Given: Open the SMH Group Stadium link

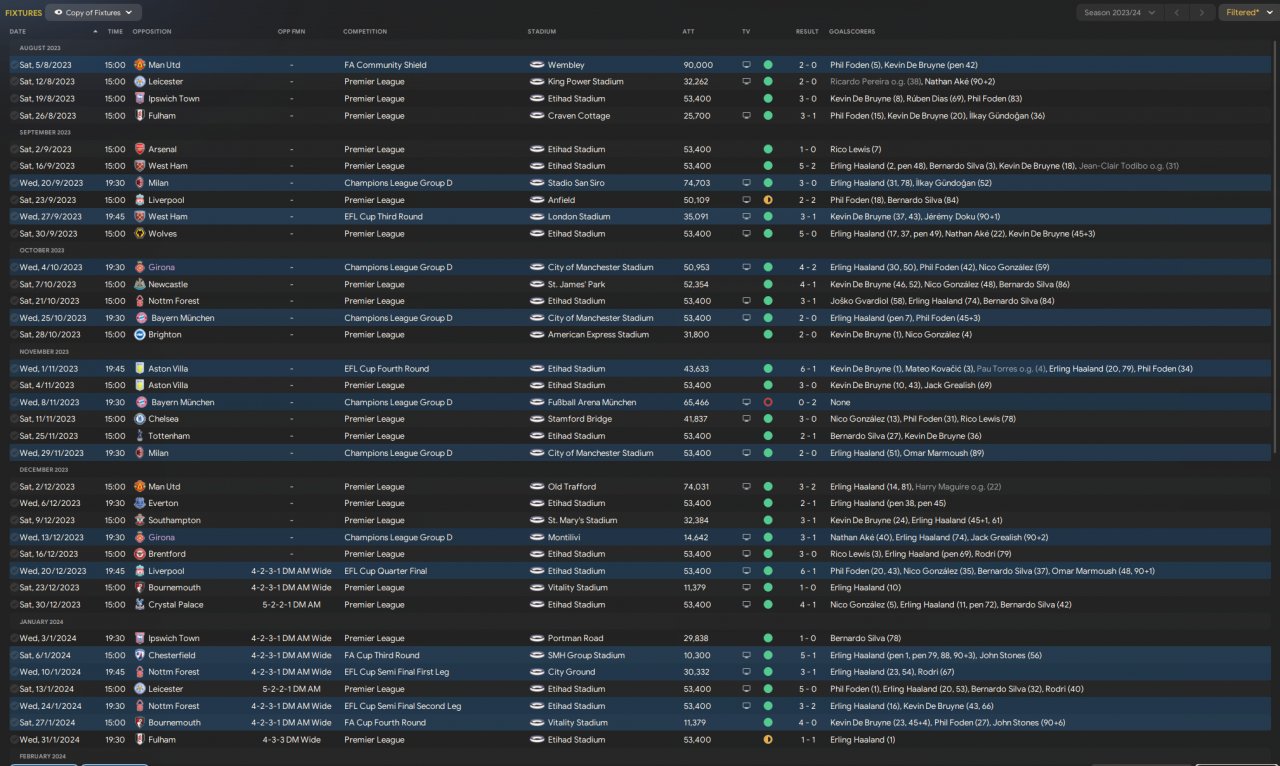Looking at the screenshot, I should pyautogui.click(x=586, y=656).
